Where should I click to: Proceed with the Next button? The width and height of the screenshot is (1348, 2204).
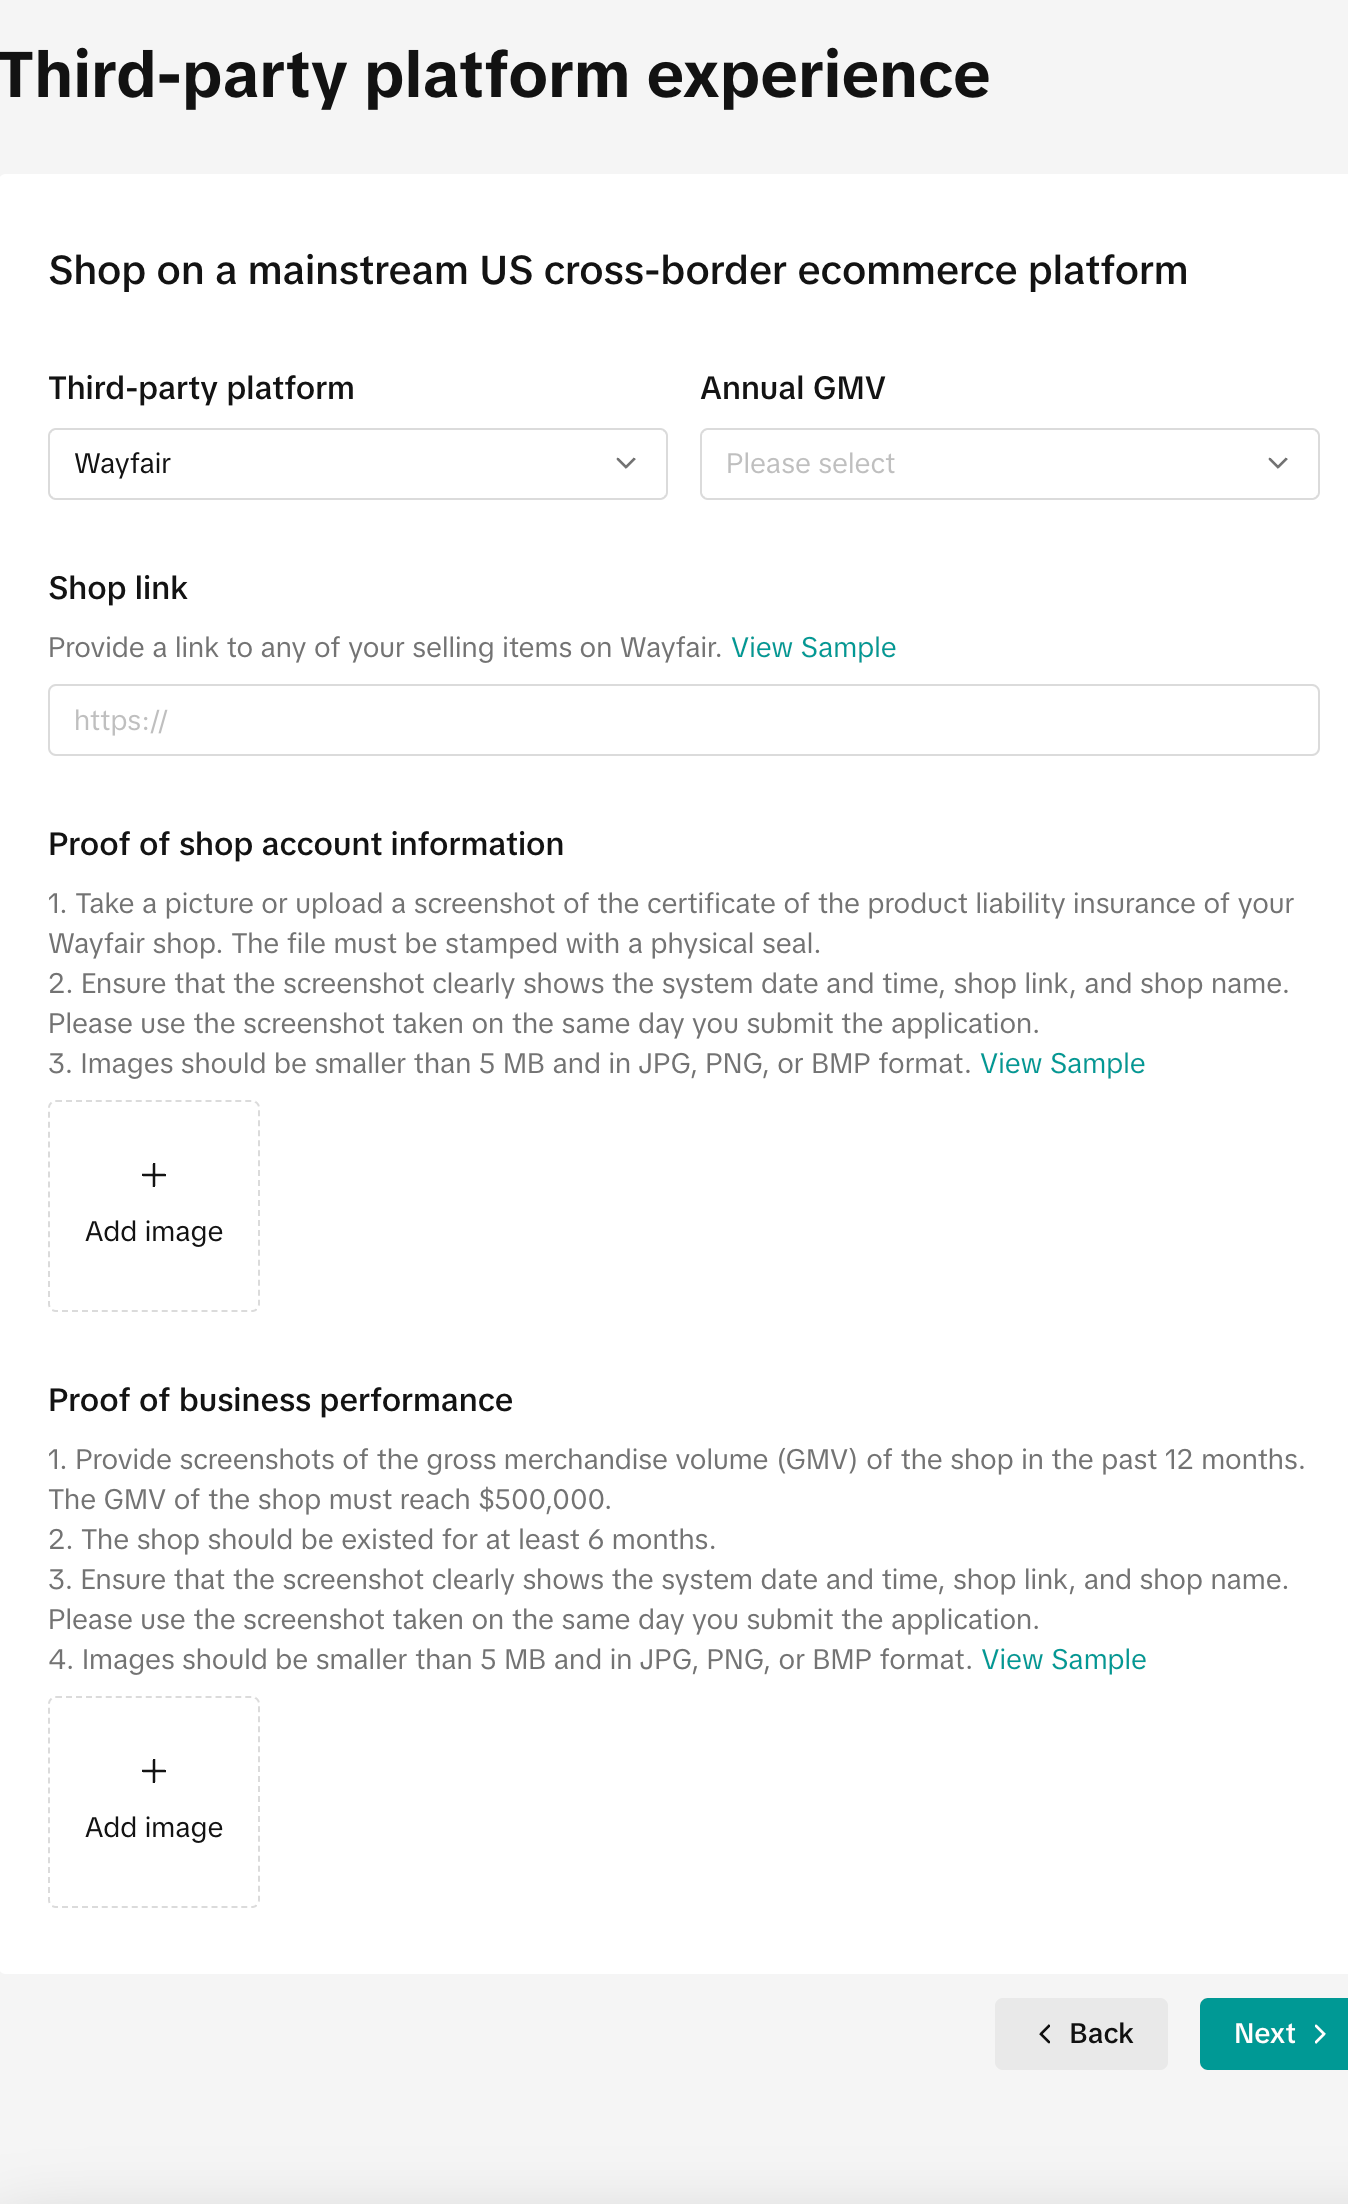click(x=1272, y=2034)
